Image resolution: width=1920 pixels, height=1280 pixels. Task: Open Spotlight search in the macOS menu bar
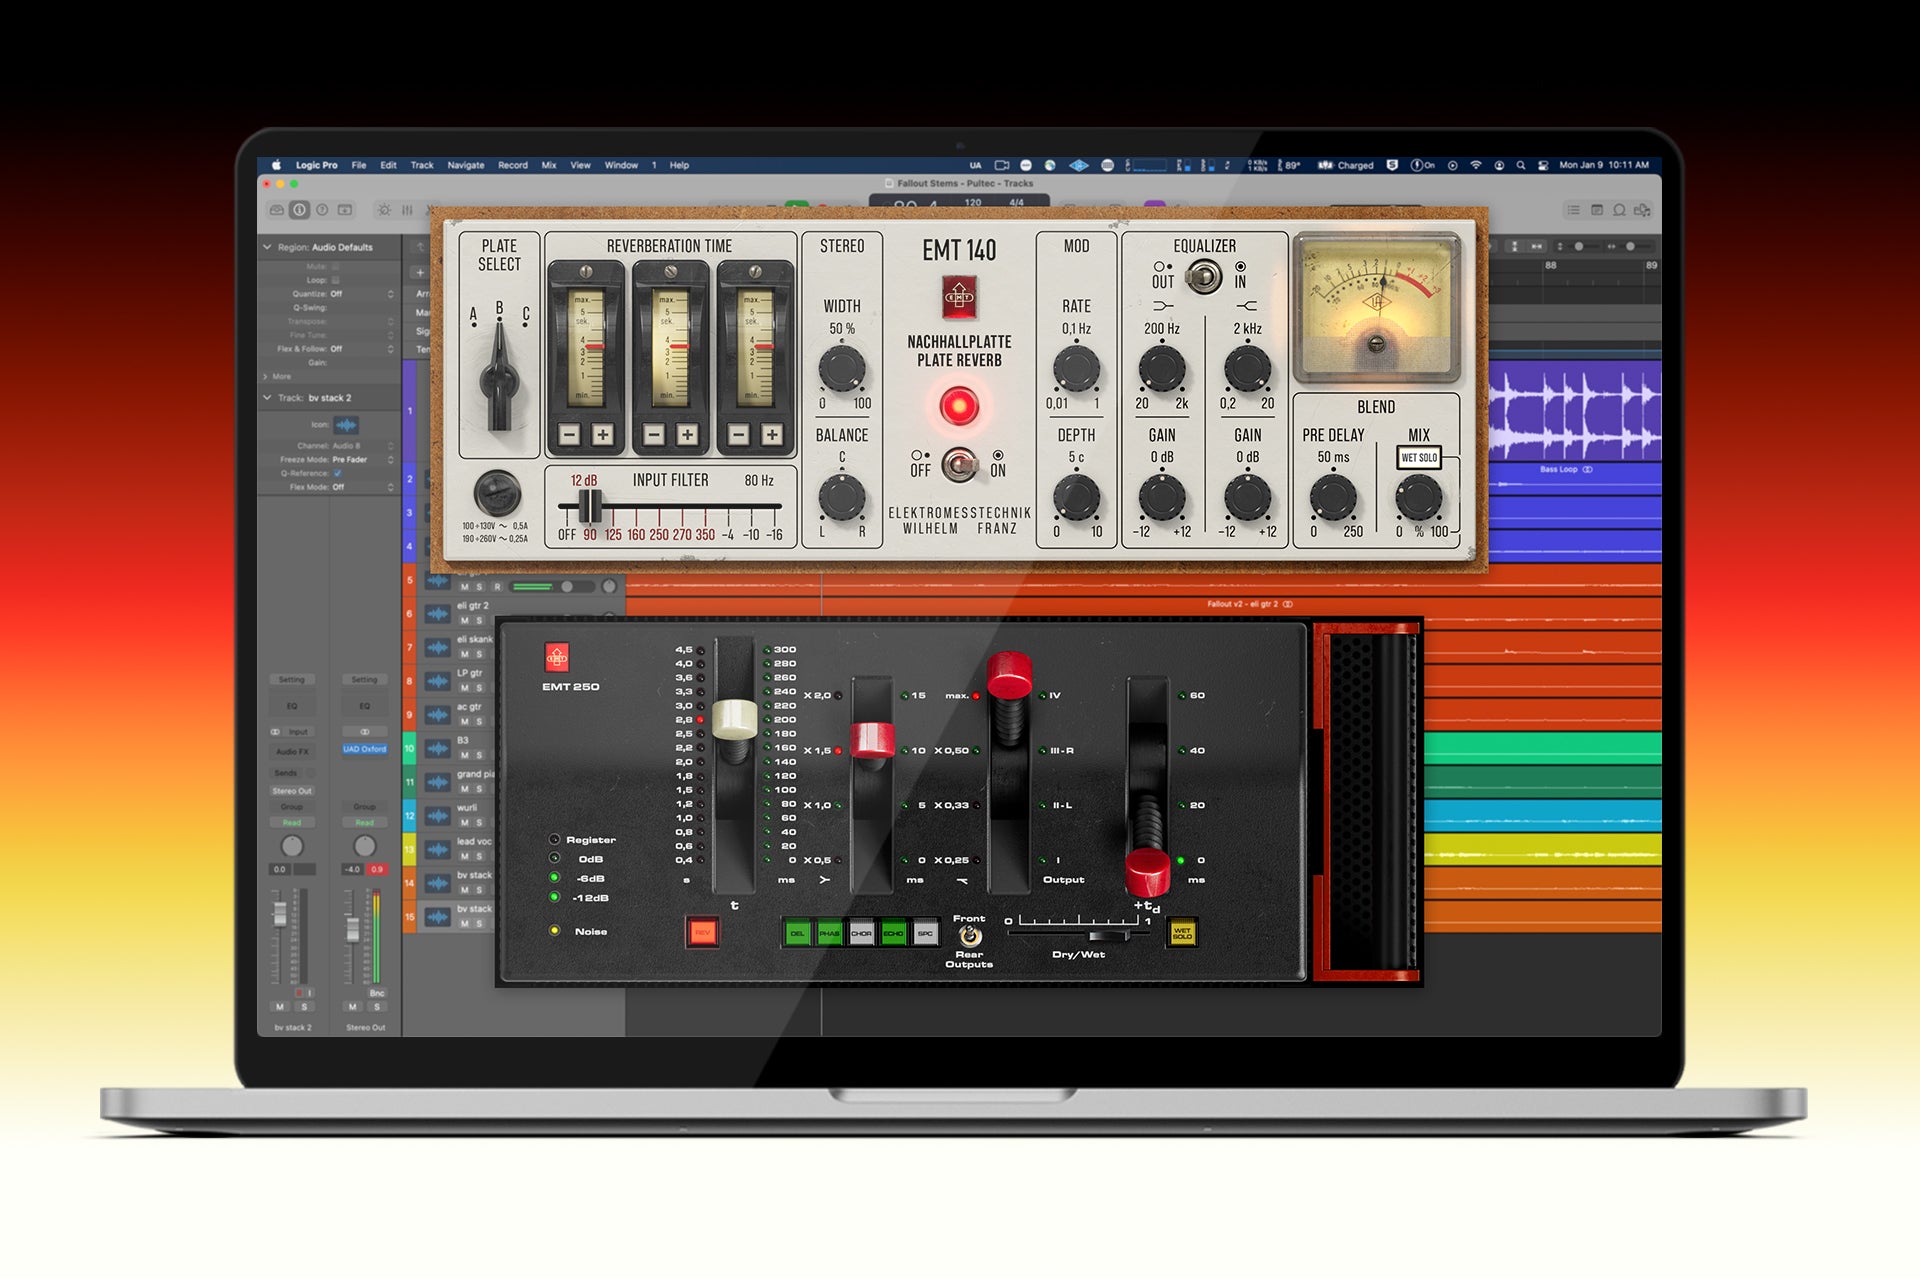click(x=1521, y=165)
